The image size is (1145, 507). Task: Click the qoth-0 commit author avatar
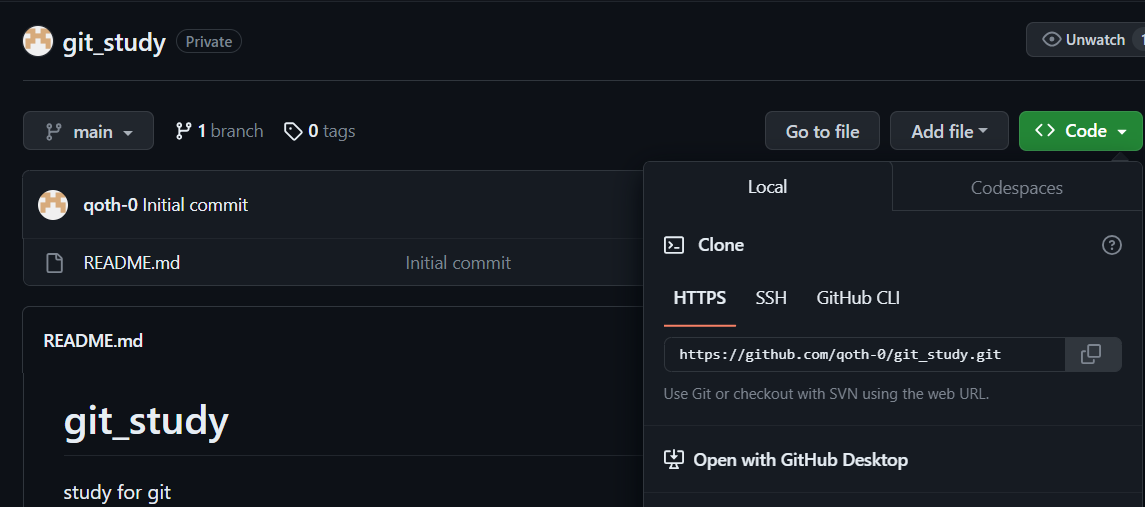(x=53, y=205)
